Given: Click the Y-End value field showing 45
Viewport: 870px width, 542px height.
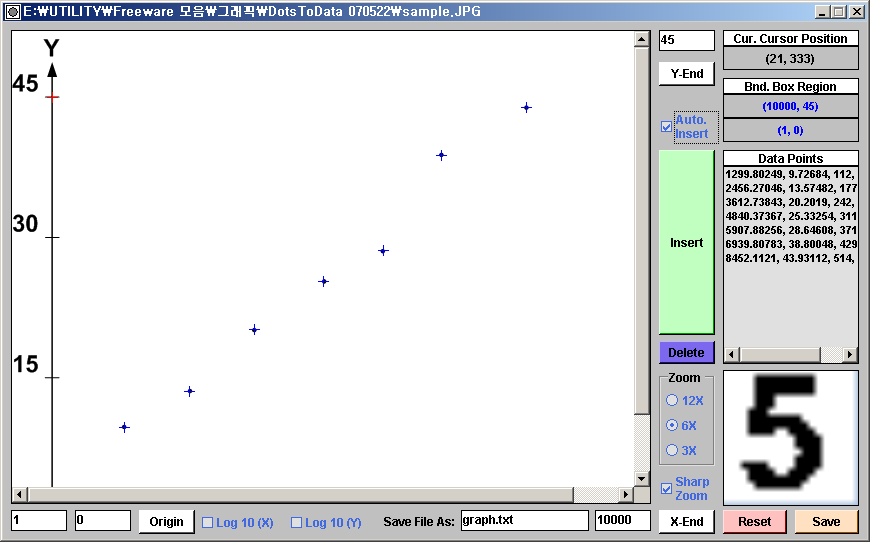Looking at the screenshot, I should click(x=686, y=40).
